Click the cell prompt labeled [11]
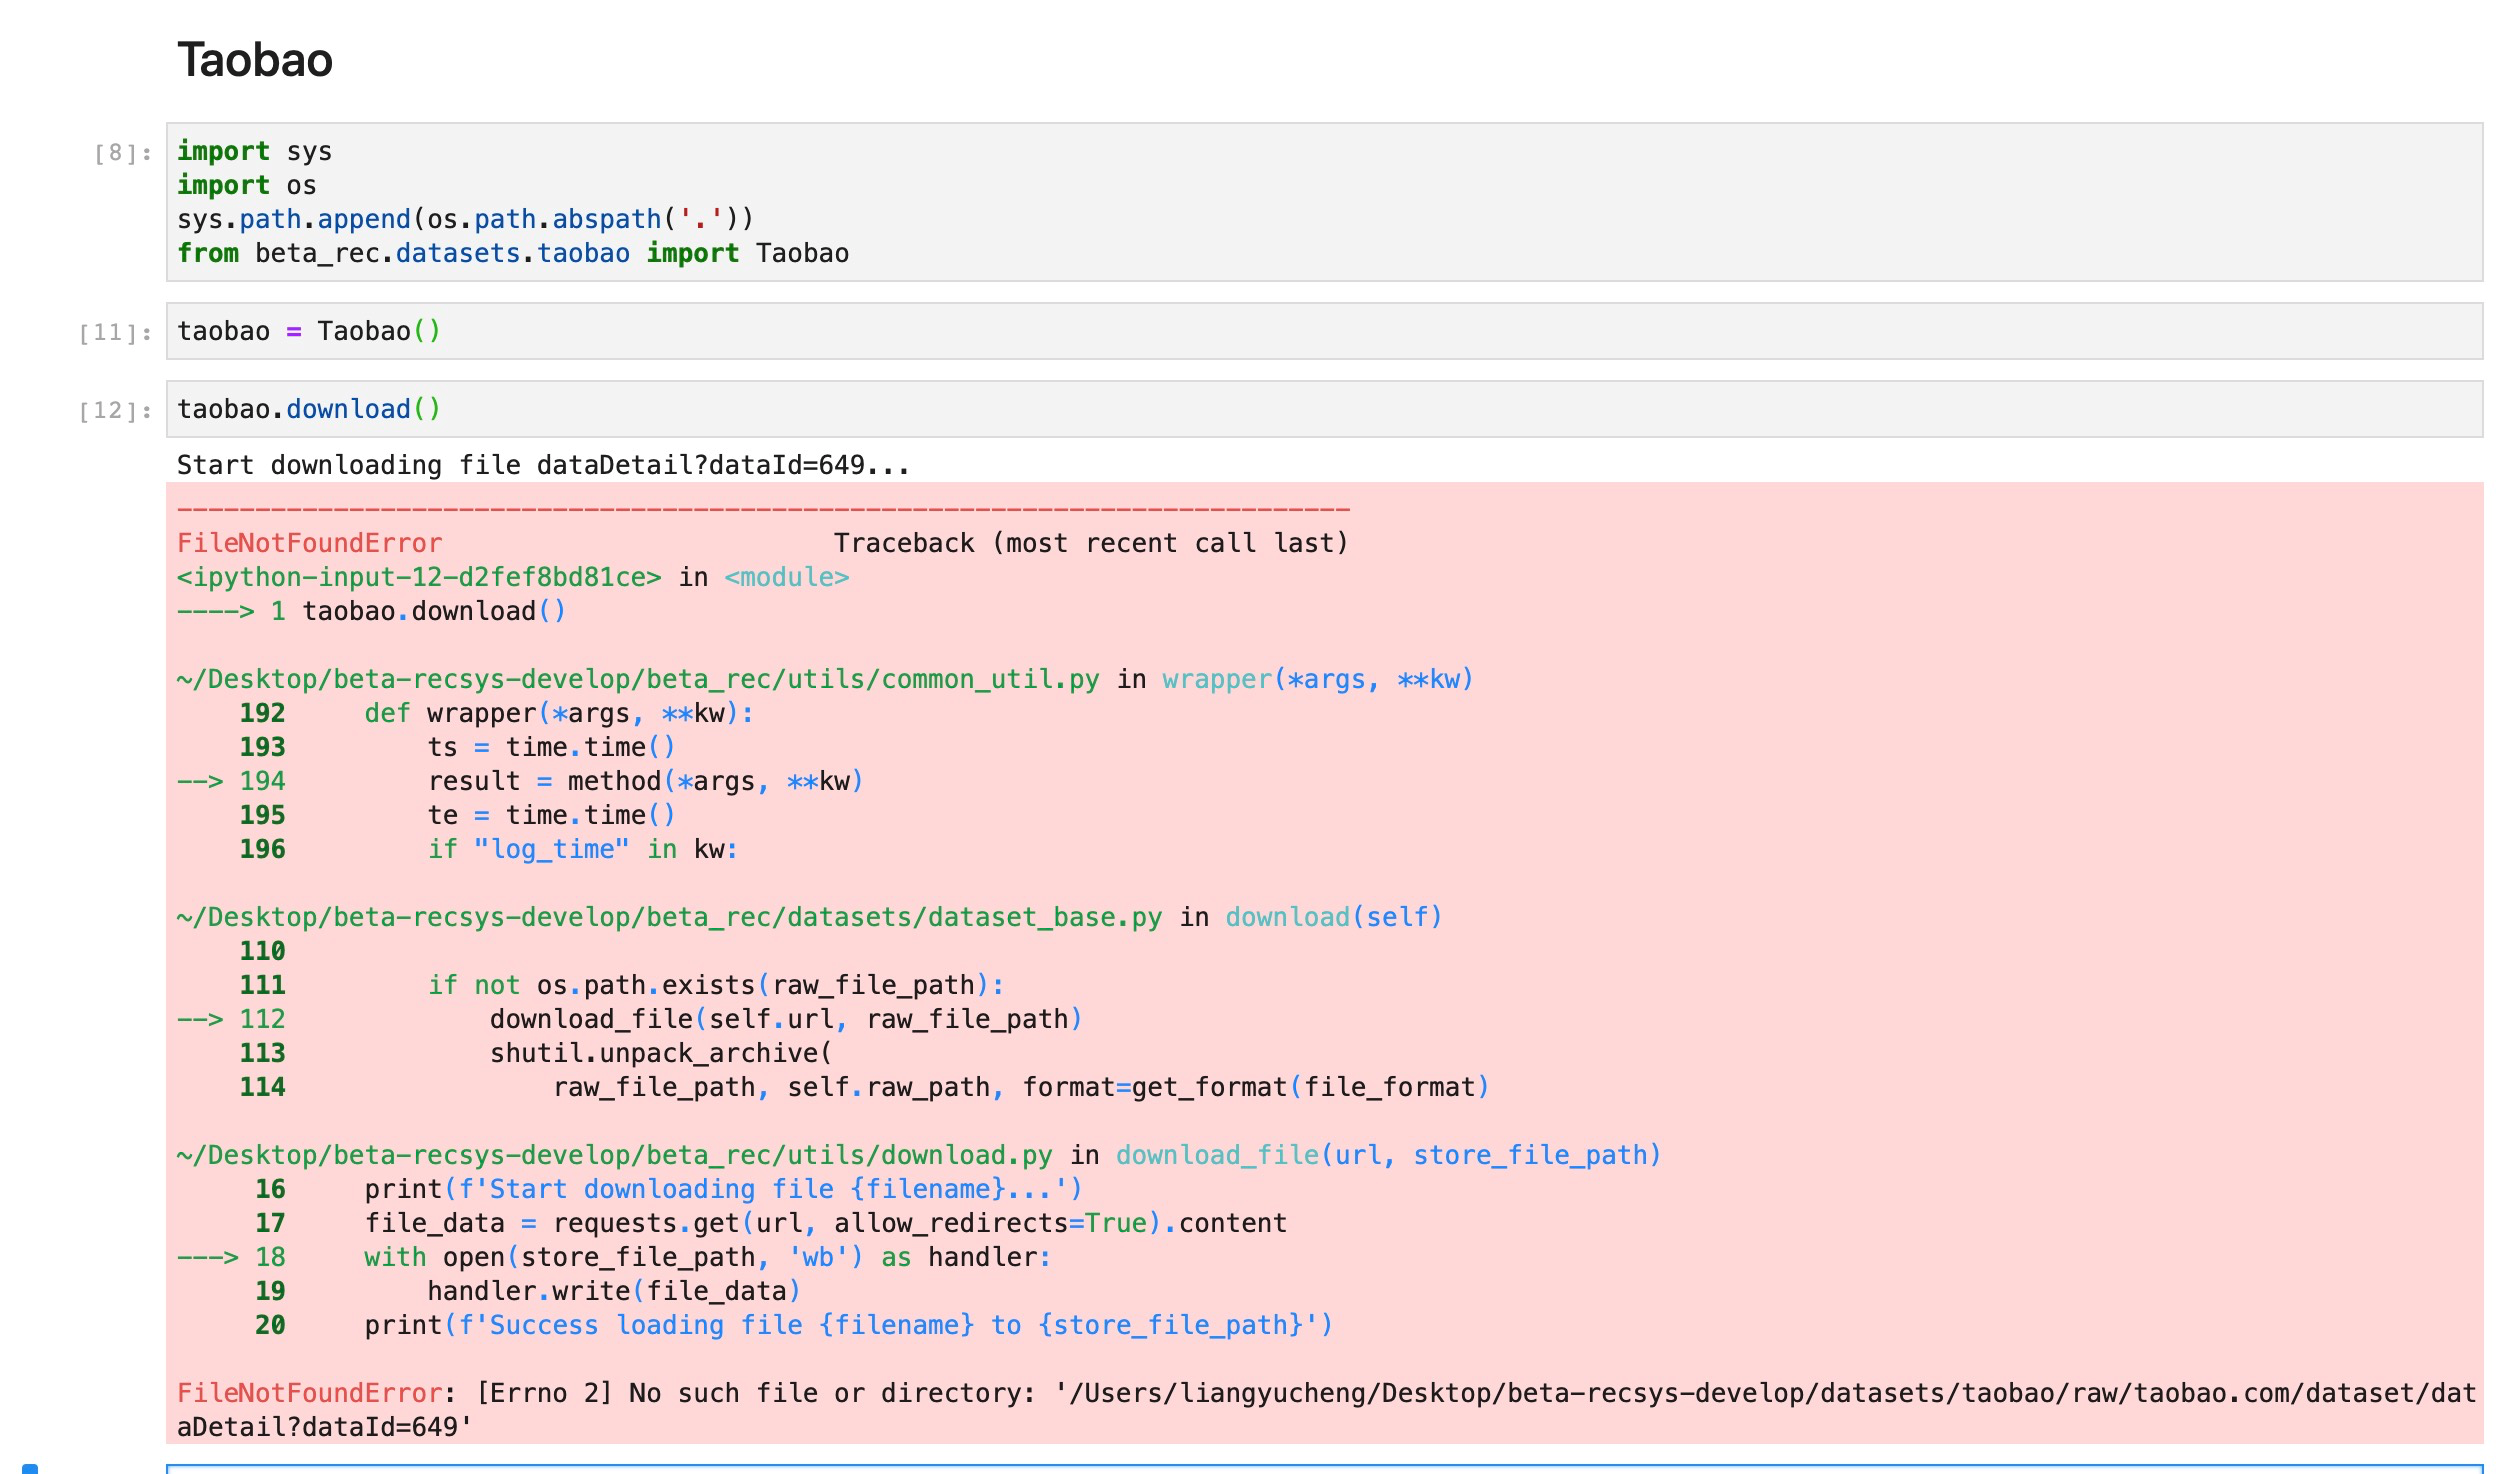This screenshot has height=1474, width=2506. pos(115,329)
